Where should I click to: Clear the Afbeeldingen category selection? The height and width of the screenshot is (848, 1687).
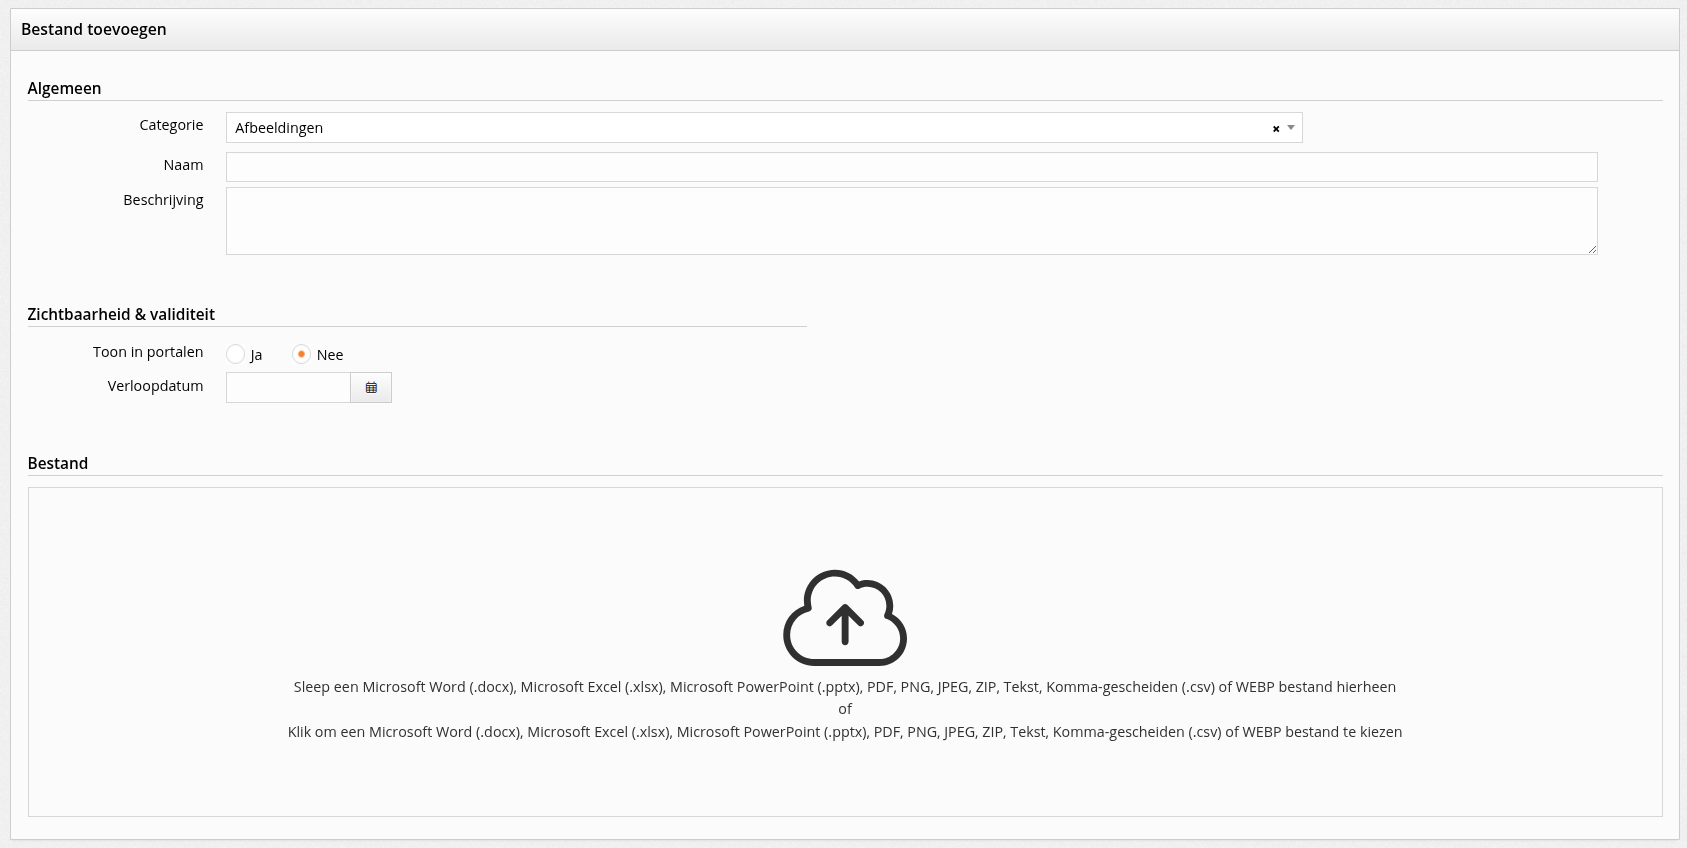coord(1275,129)
